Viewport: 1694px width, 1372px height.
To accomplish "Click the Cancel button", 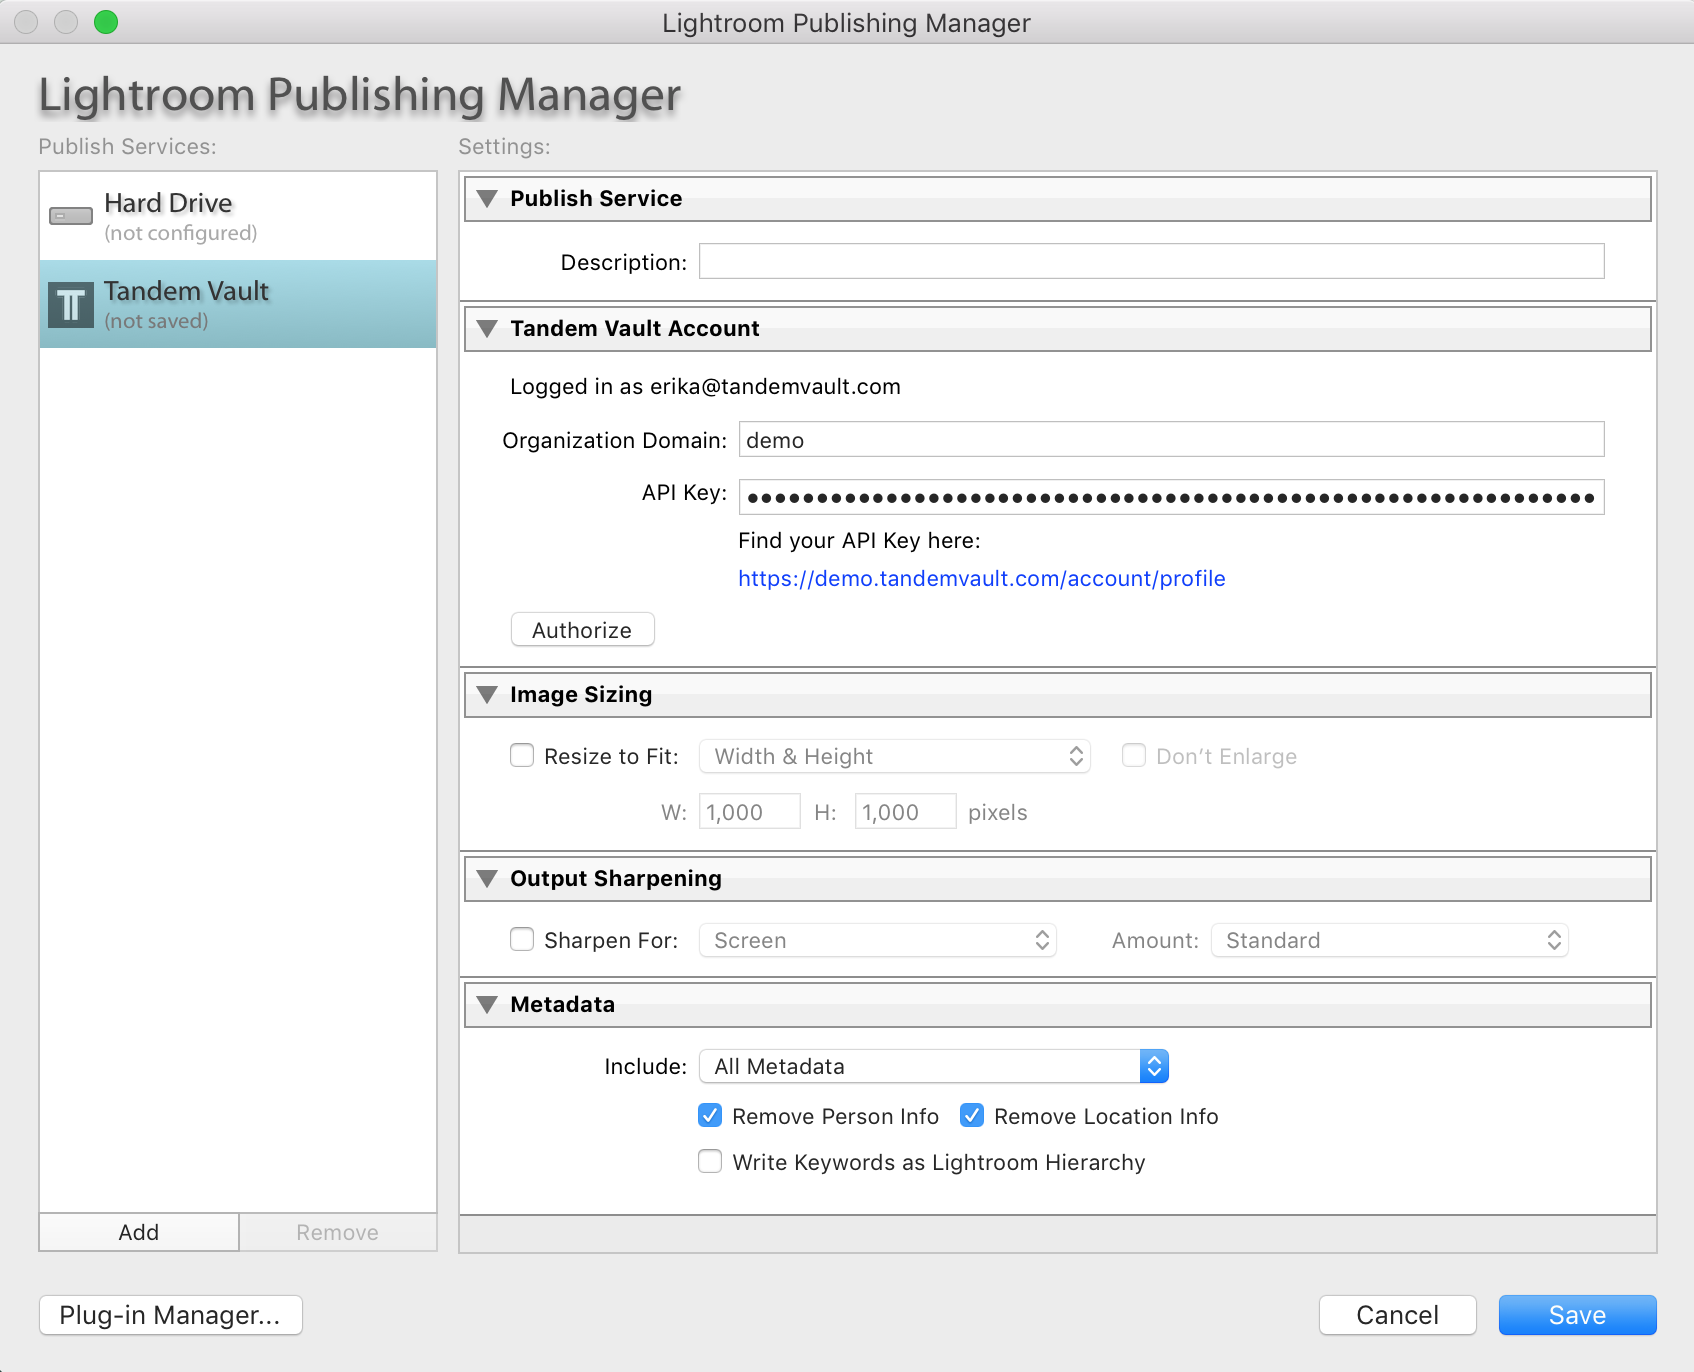I will point(1398,1315).
